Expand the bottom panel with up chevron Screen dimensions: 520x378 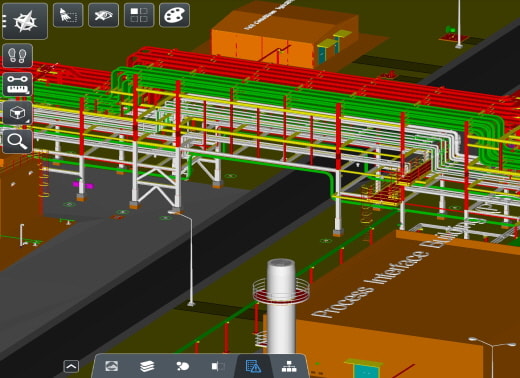click(x=71, y=366)
